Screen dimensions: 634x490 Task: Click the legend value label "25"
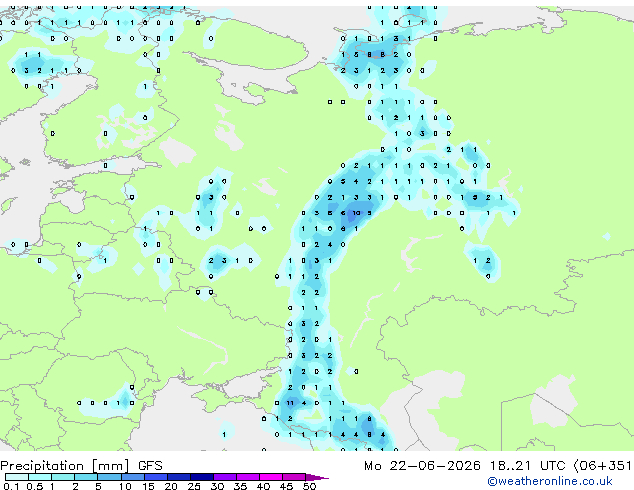194,486
